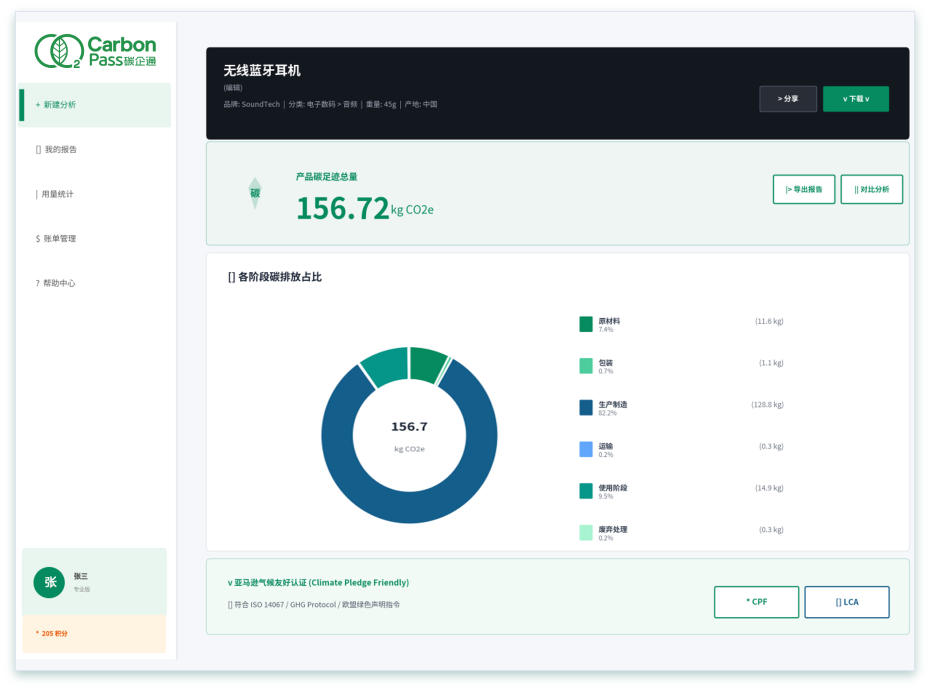Click the 编辑 link under product title
This screenshot has height=690, width=930.
tap(232, 88)
